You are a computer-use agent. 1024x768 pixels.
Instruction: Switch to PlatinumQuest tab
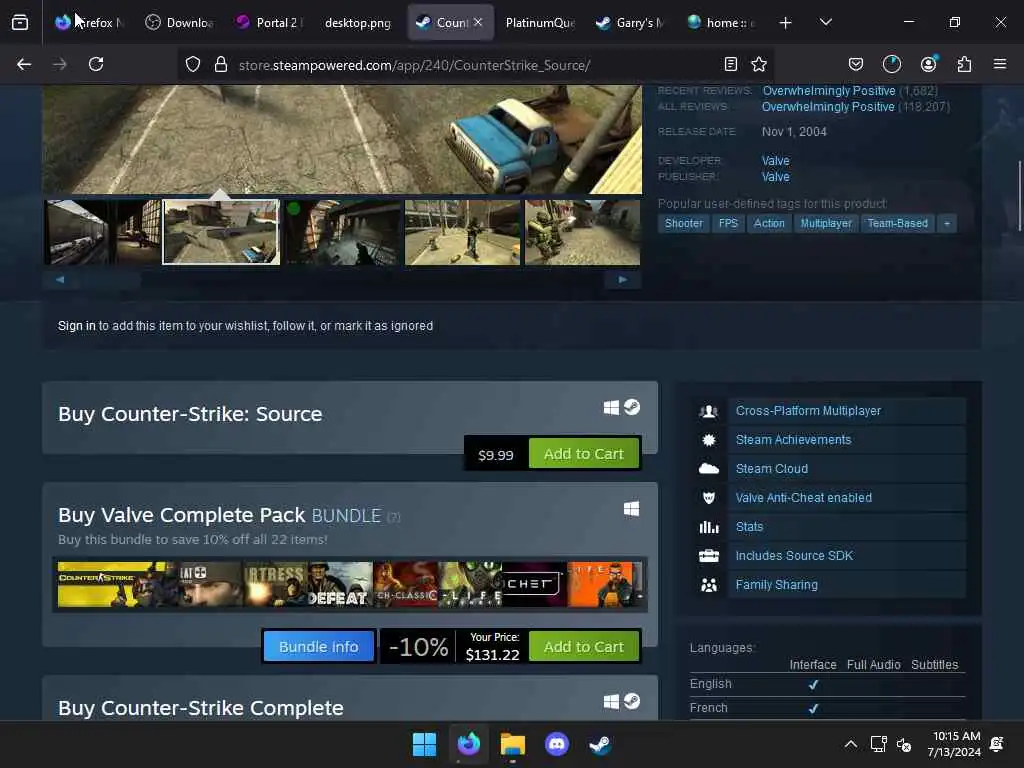point(540,23)
